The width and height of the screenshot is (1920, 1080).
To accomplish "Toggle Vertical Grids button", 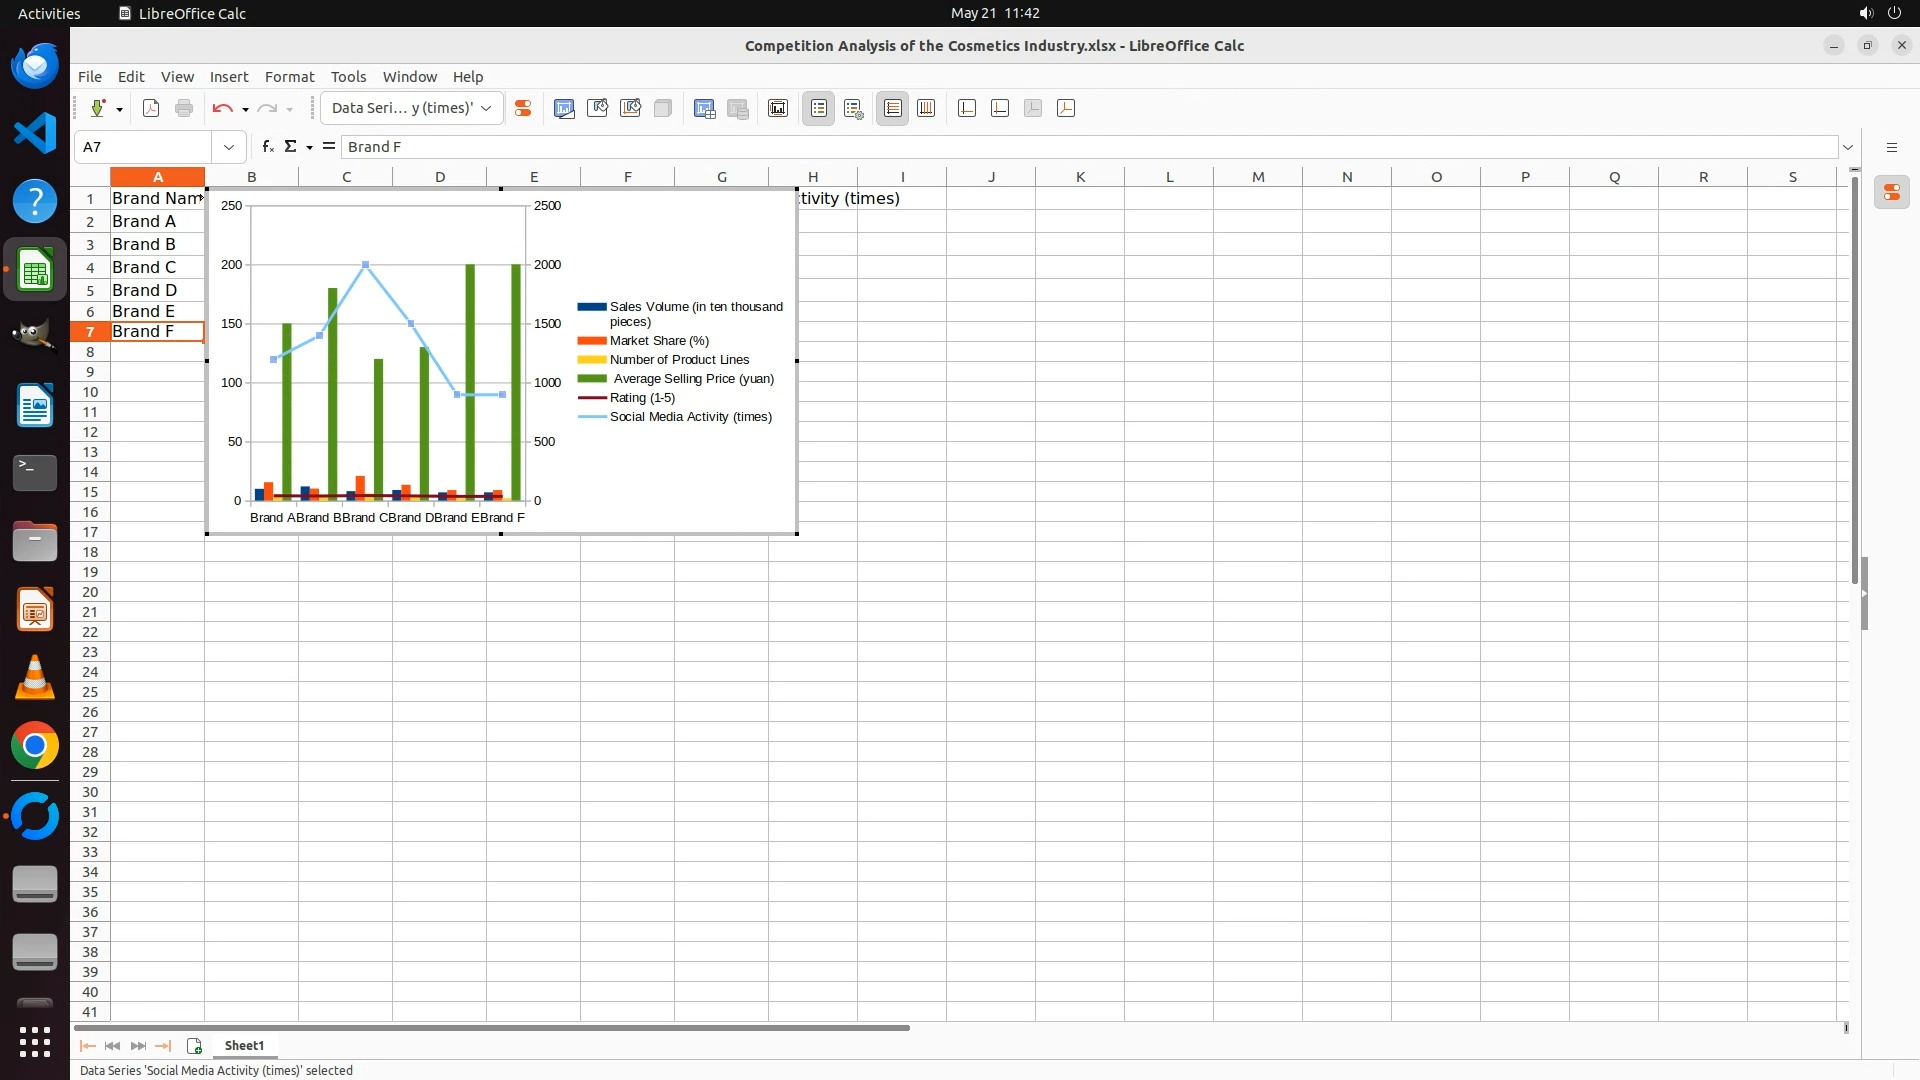I will click(x=926, y=108).
